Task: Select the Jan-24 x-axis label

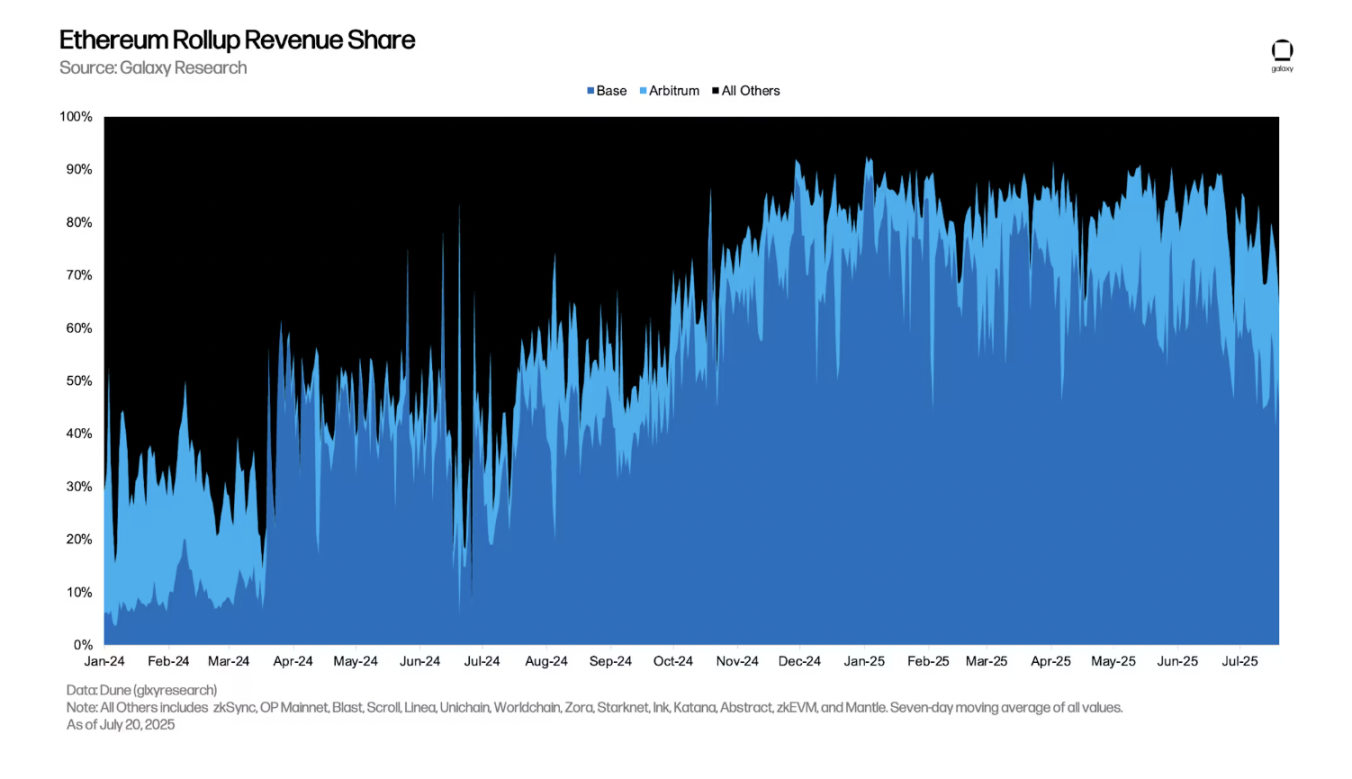Action: tap(104, 662)
